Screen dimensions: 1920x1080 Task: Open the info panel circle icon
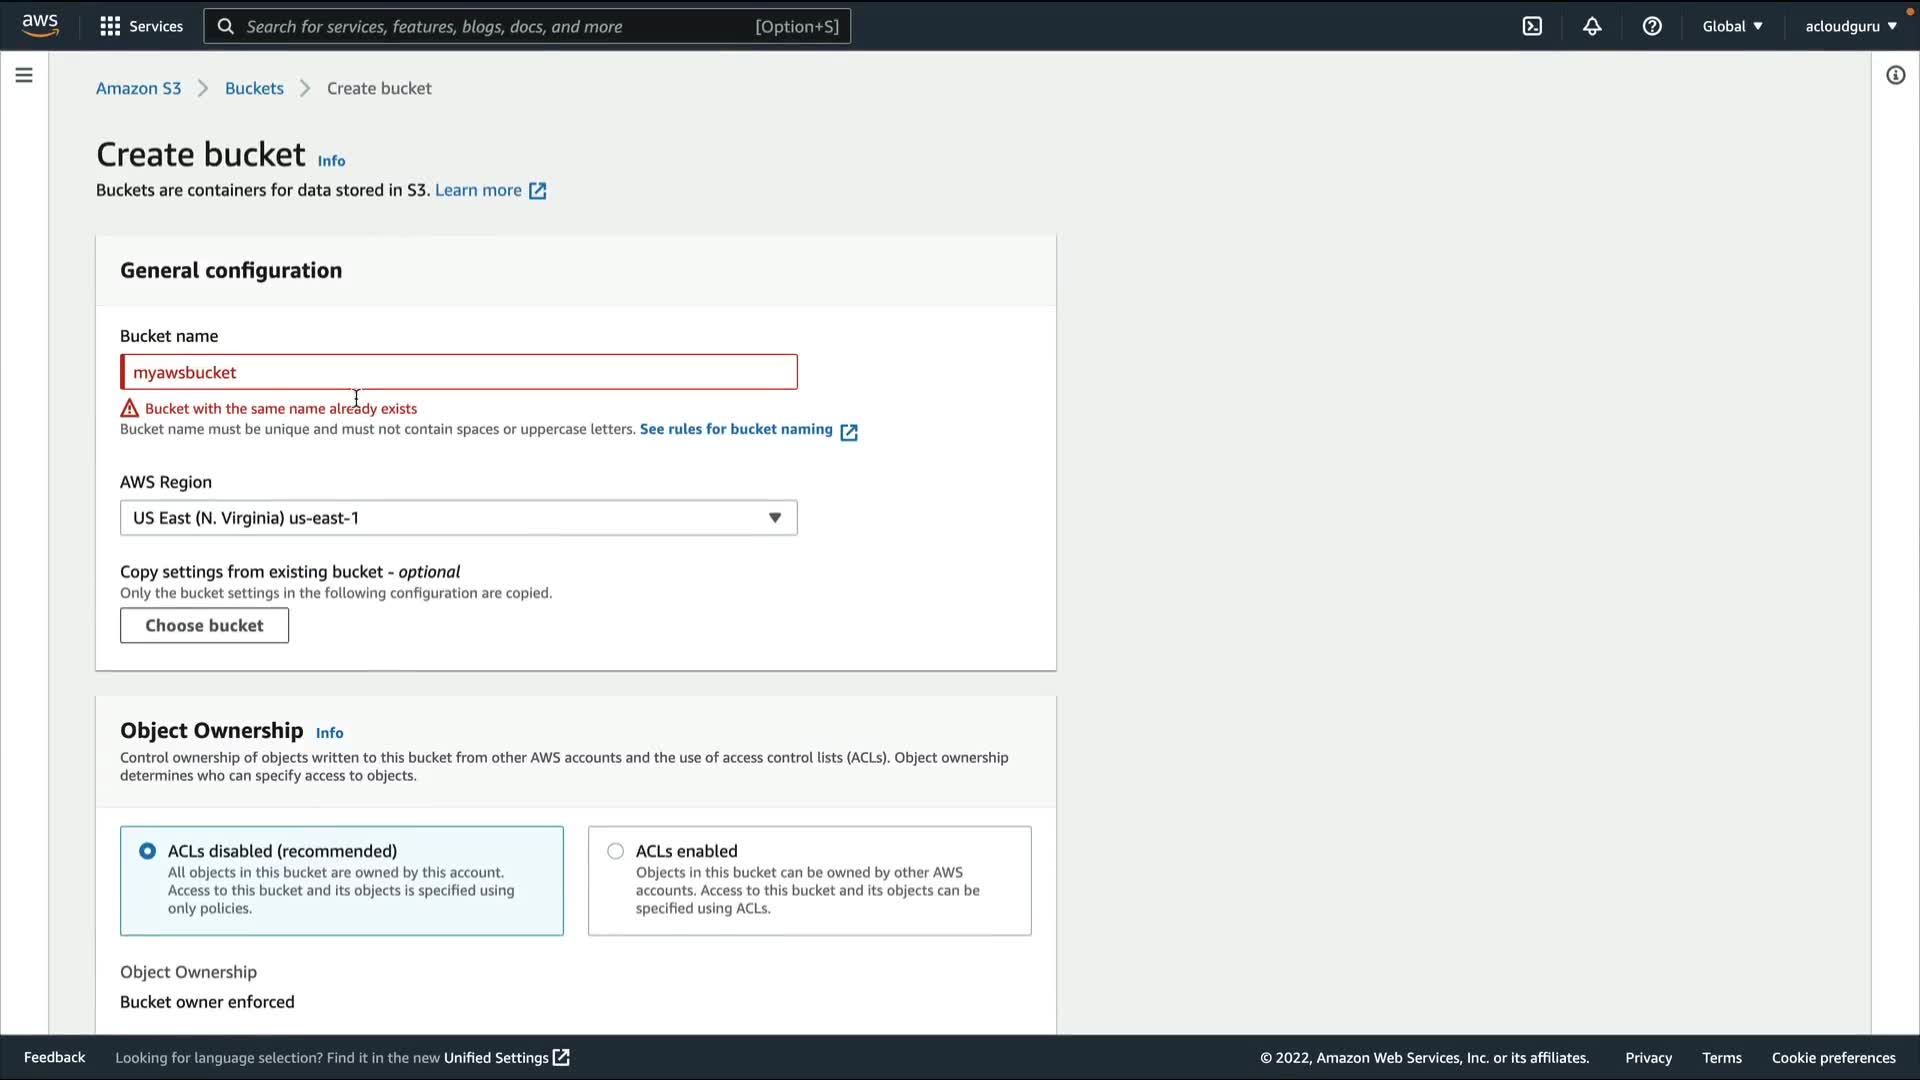[1895, 75]
